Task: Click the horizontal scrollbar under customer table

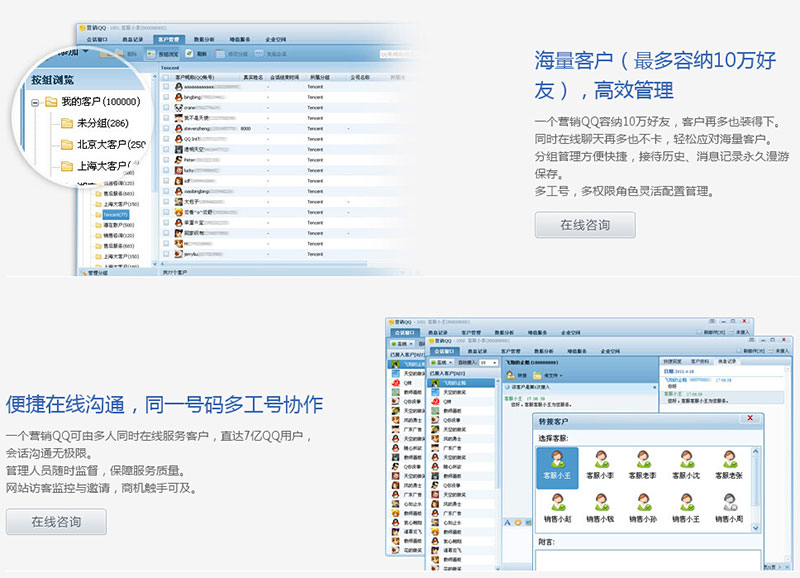Action: click(264, 264)
